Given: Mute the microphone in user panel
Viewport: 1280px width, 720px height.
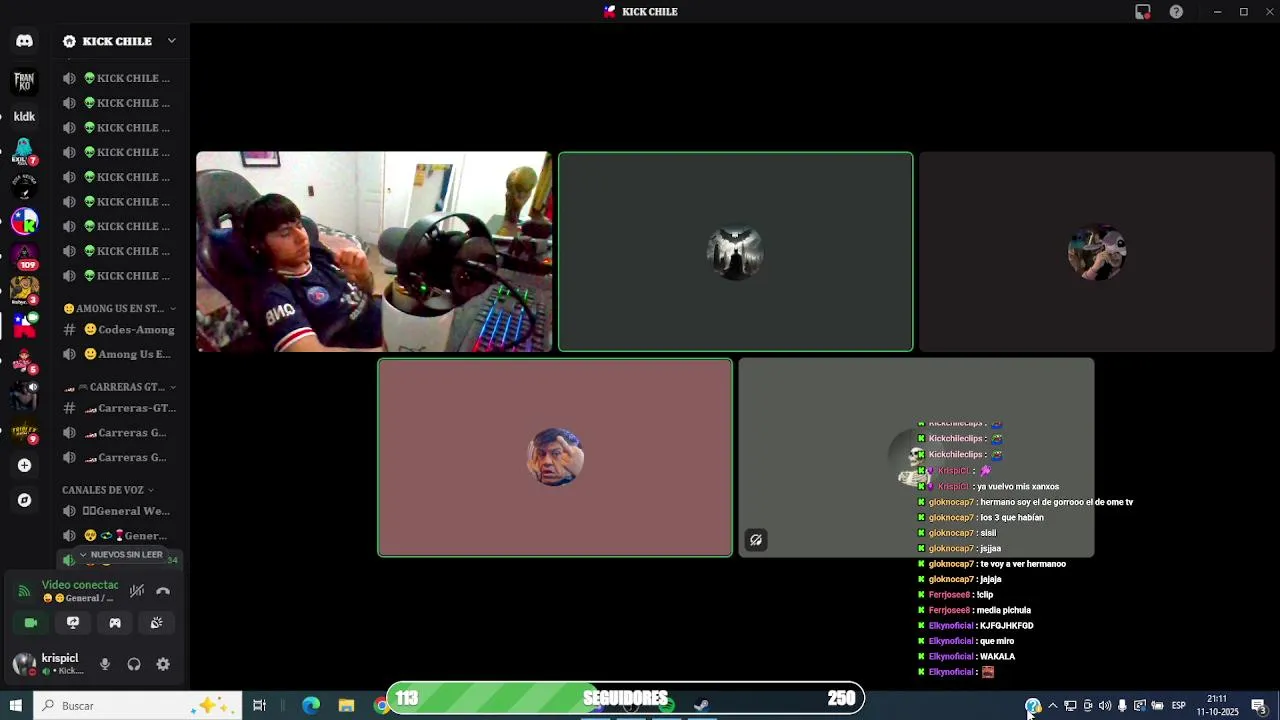Looking at the screenshot, I should (x=105, y=664).
